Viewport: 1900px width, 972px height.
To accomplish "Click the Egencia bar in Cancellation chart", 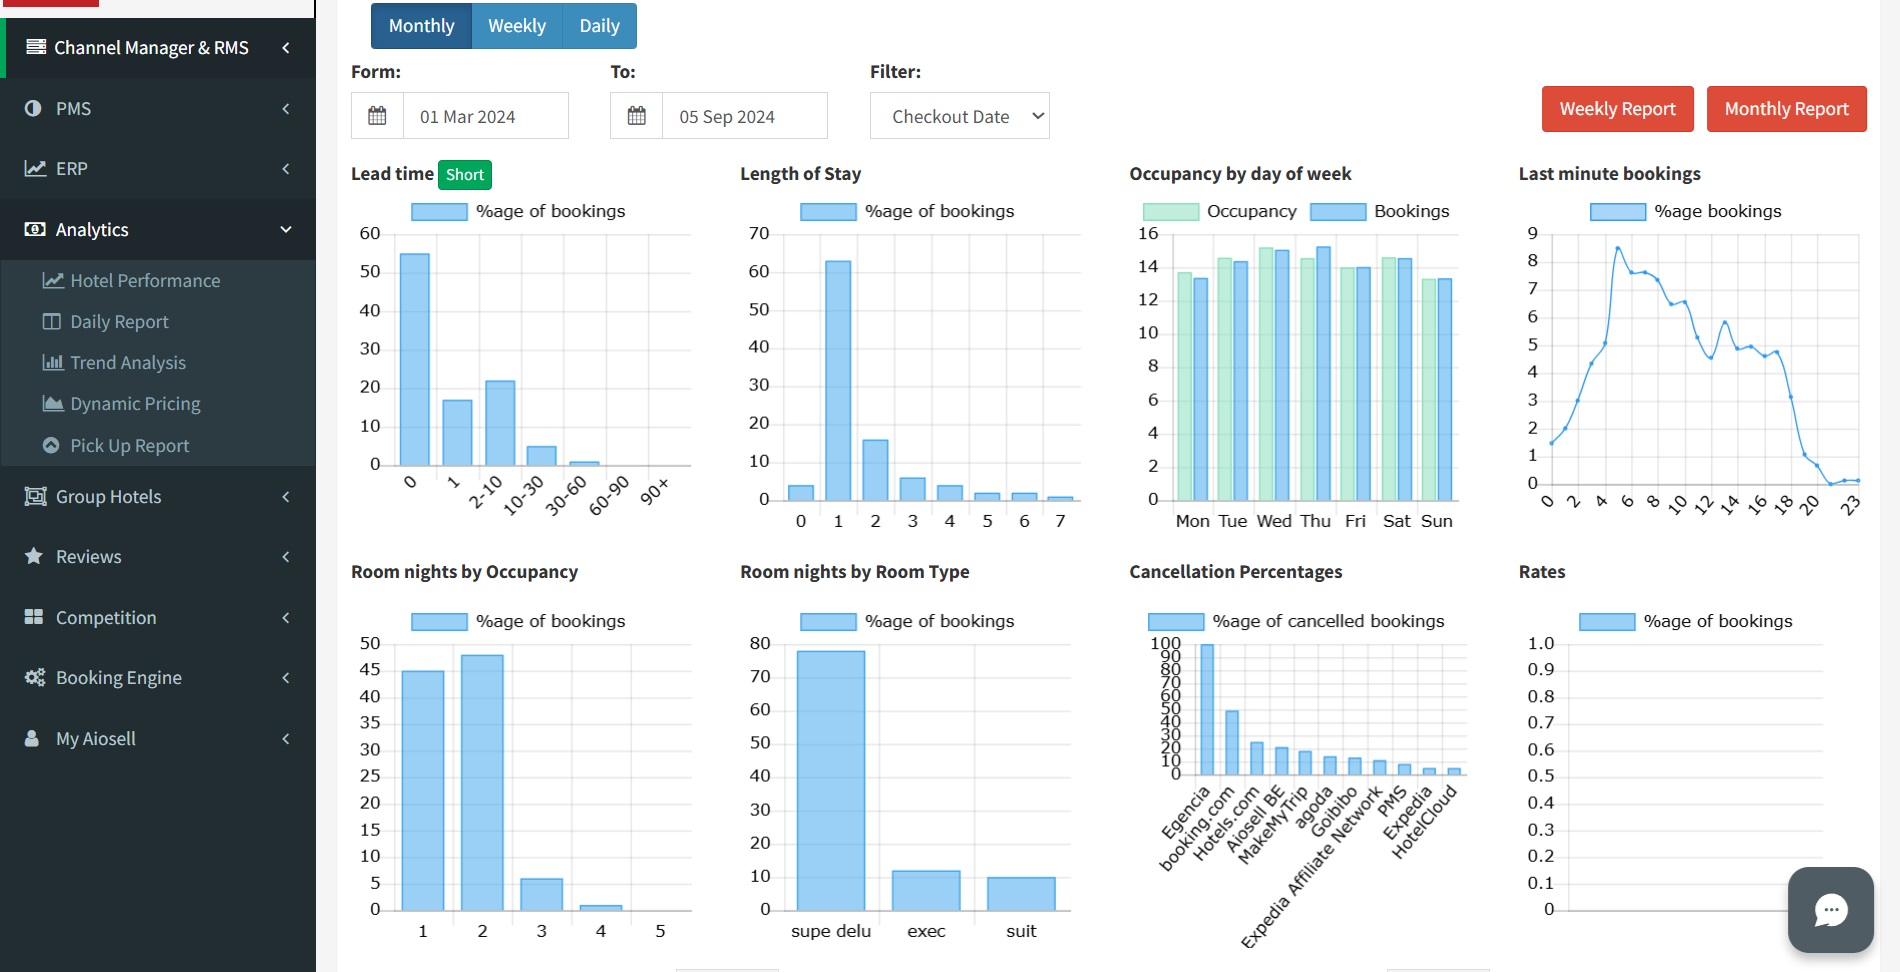I will (1207, 710).
